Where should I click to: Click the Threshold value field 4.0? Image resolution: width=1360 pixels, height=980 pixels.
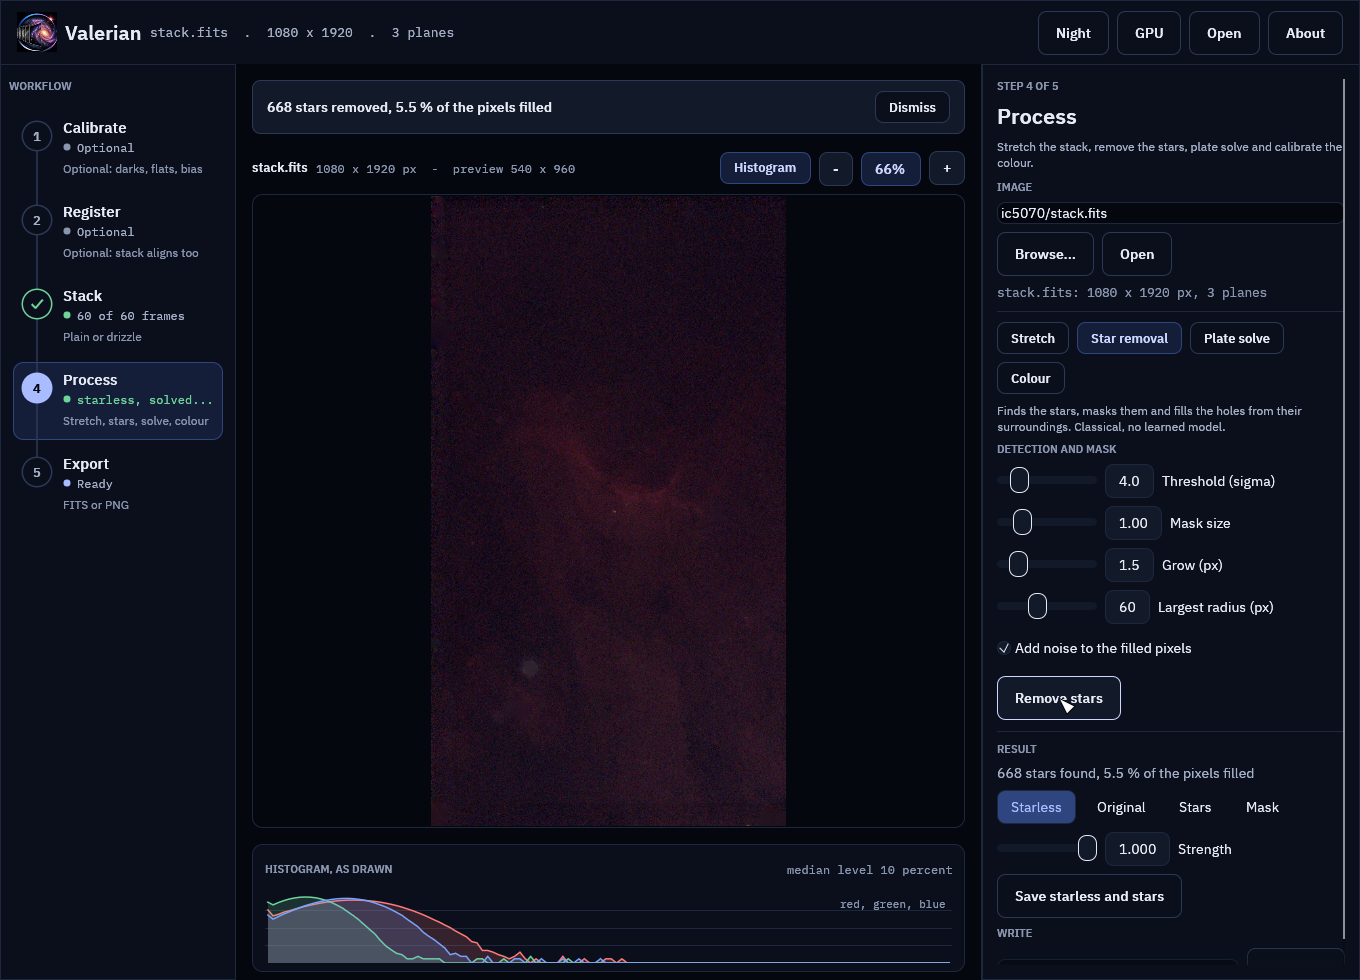(x=1129, y=481)
